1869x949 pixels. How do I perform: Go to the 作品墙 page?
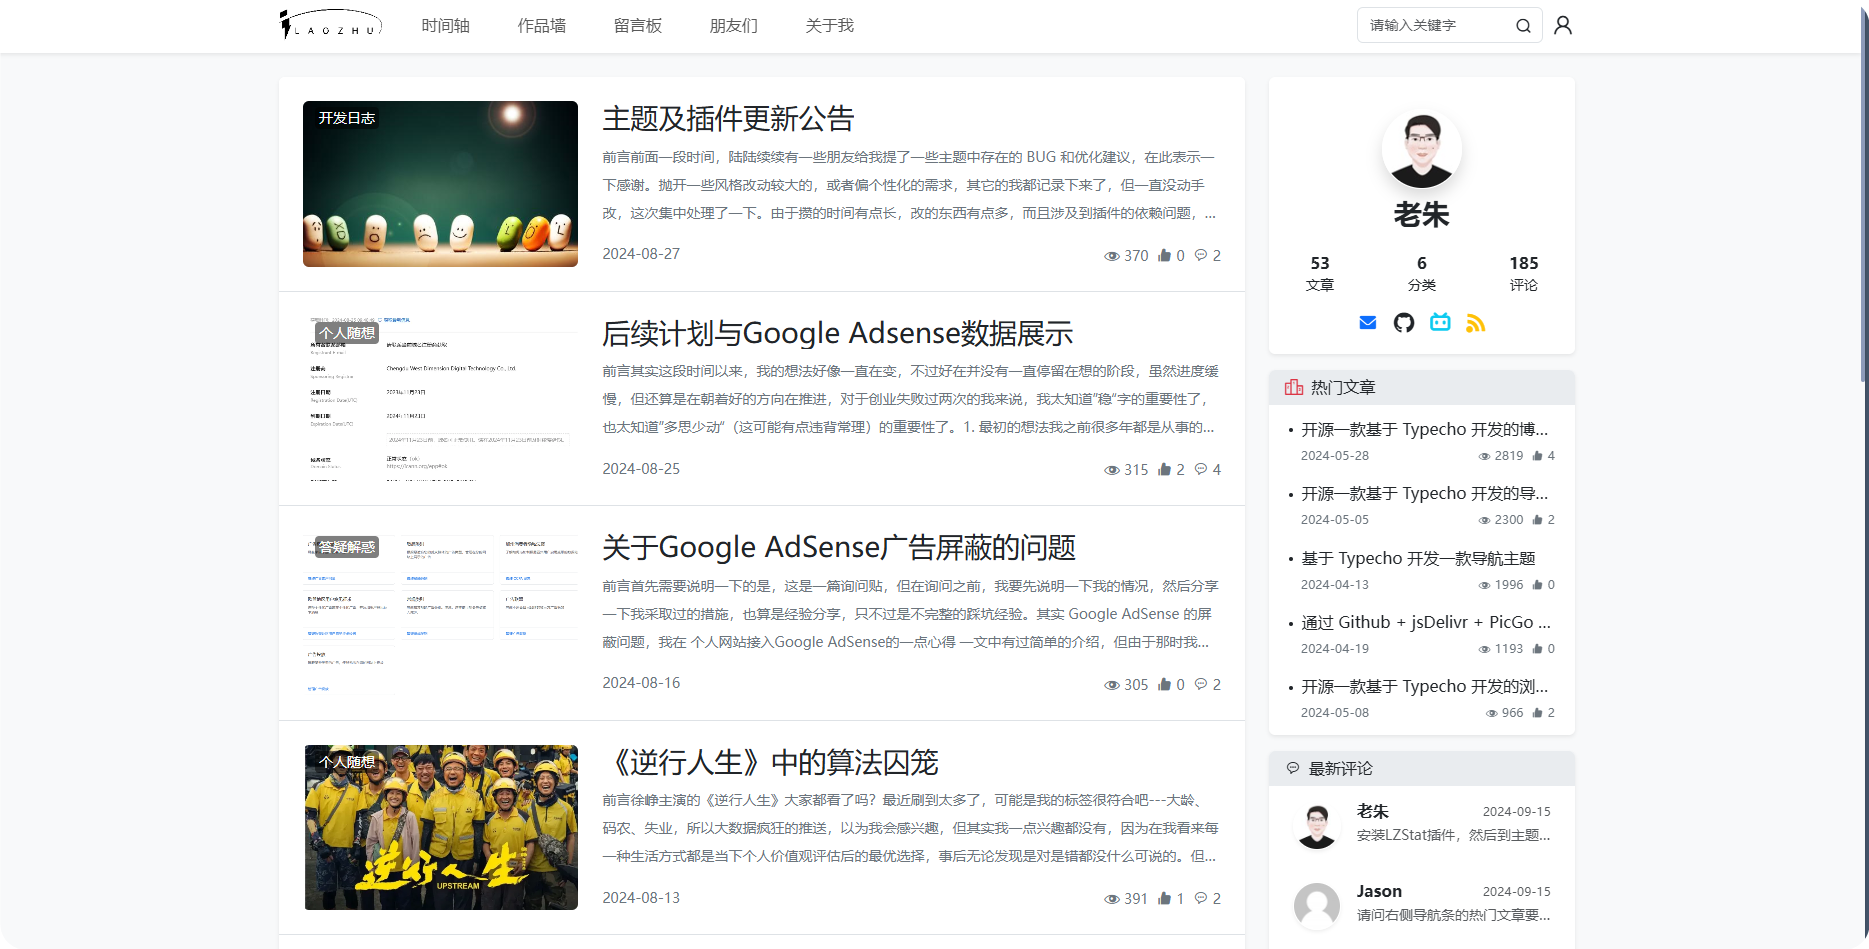(541, 26)
